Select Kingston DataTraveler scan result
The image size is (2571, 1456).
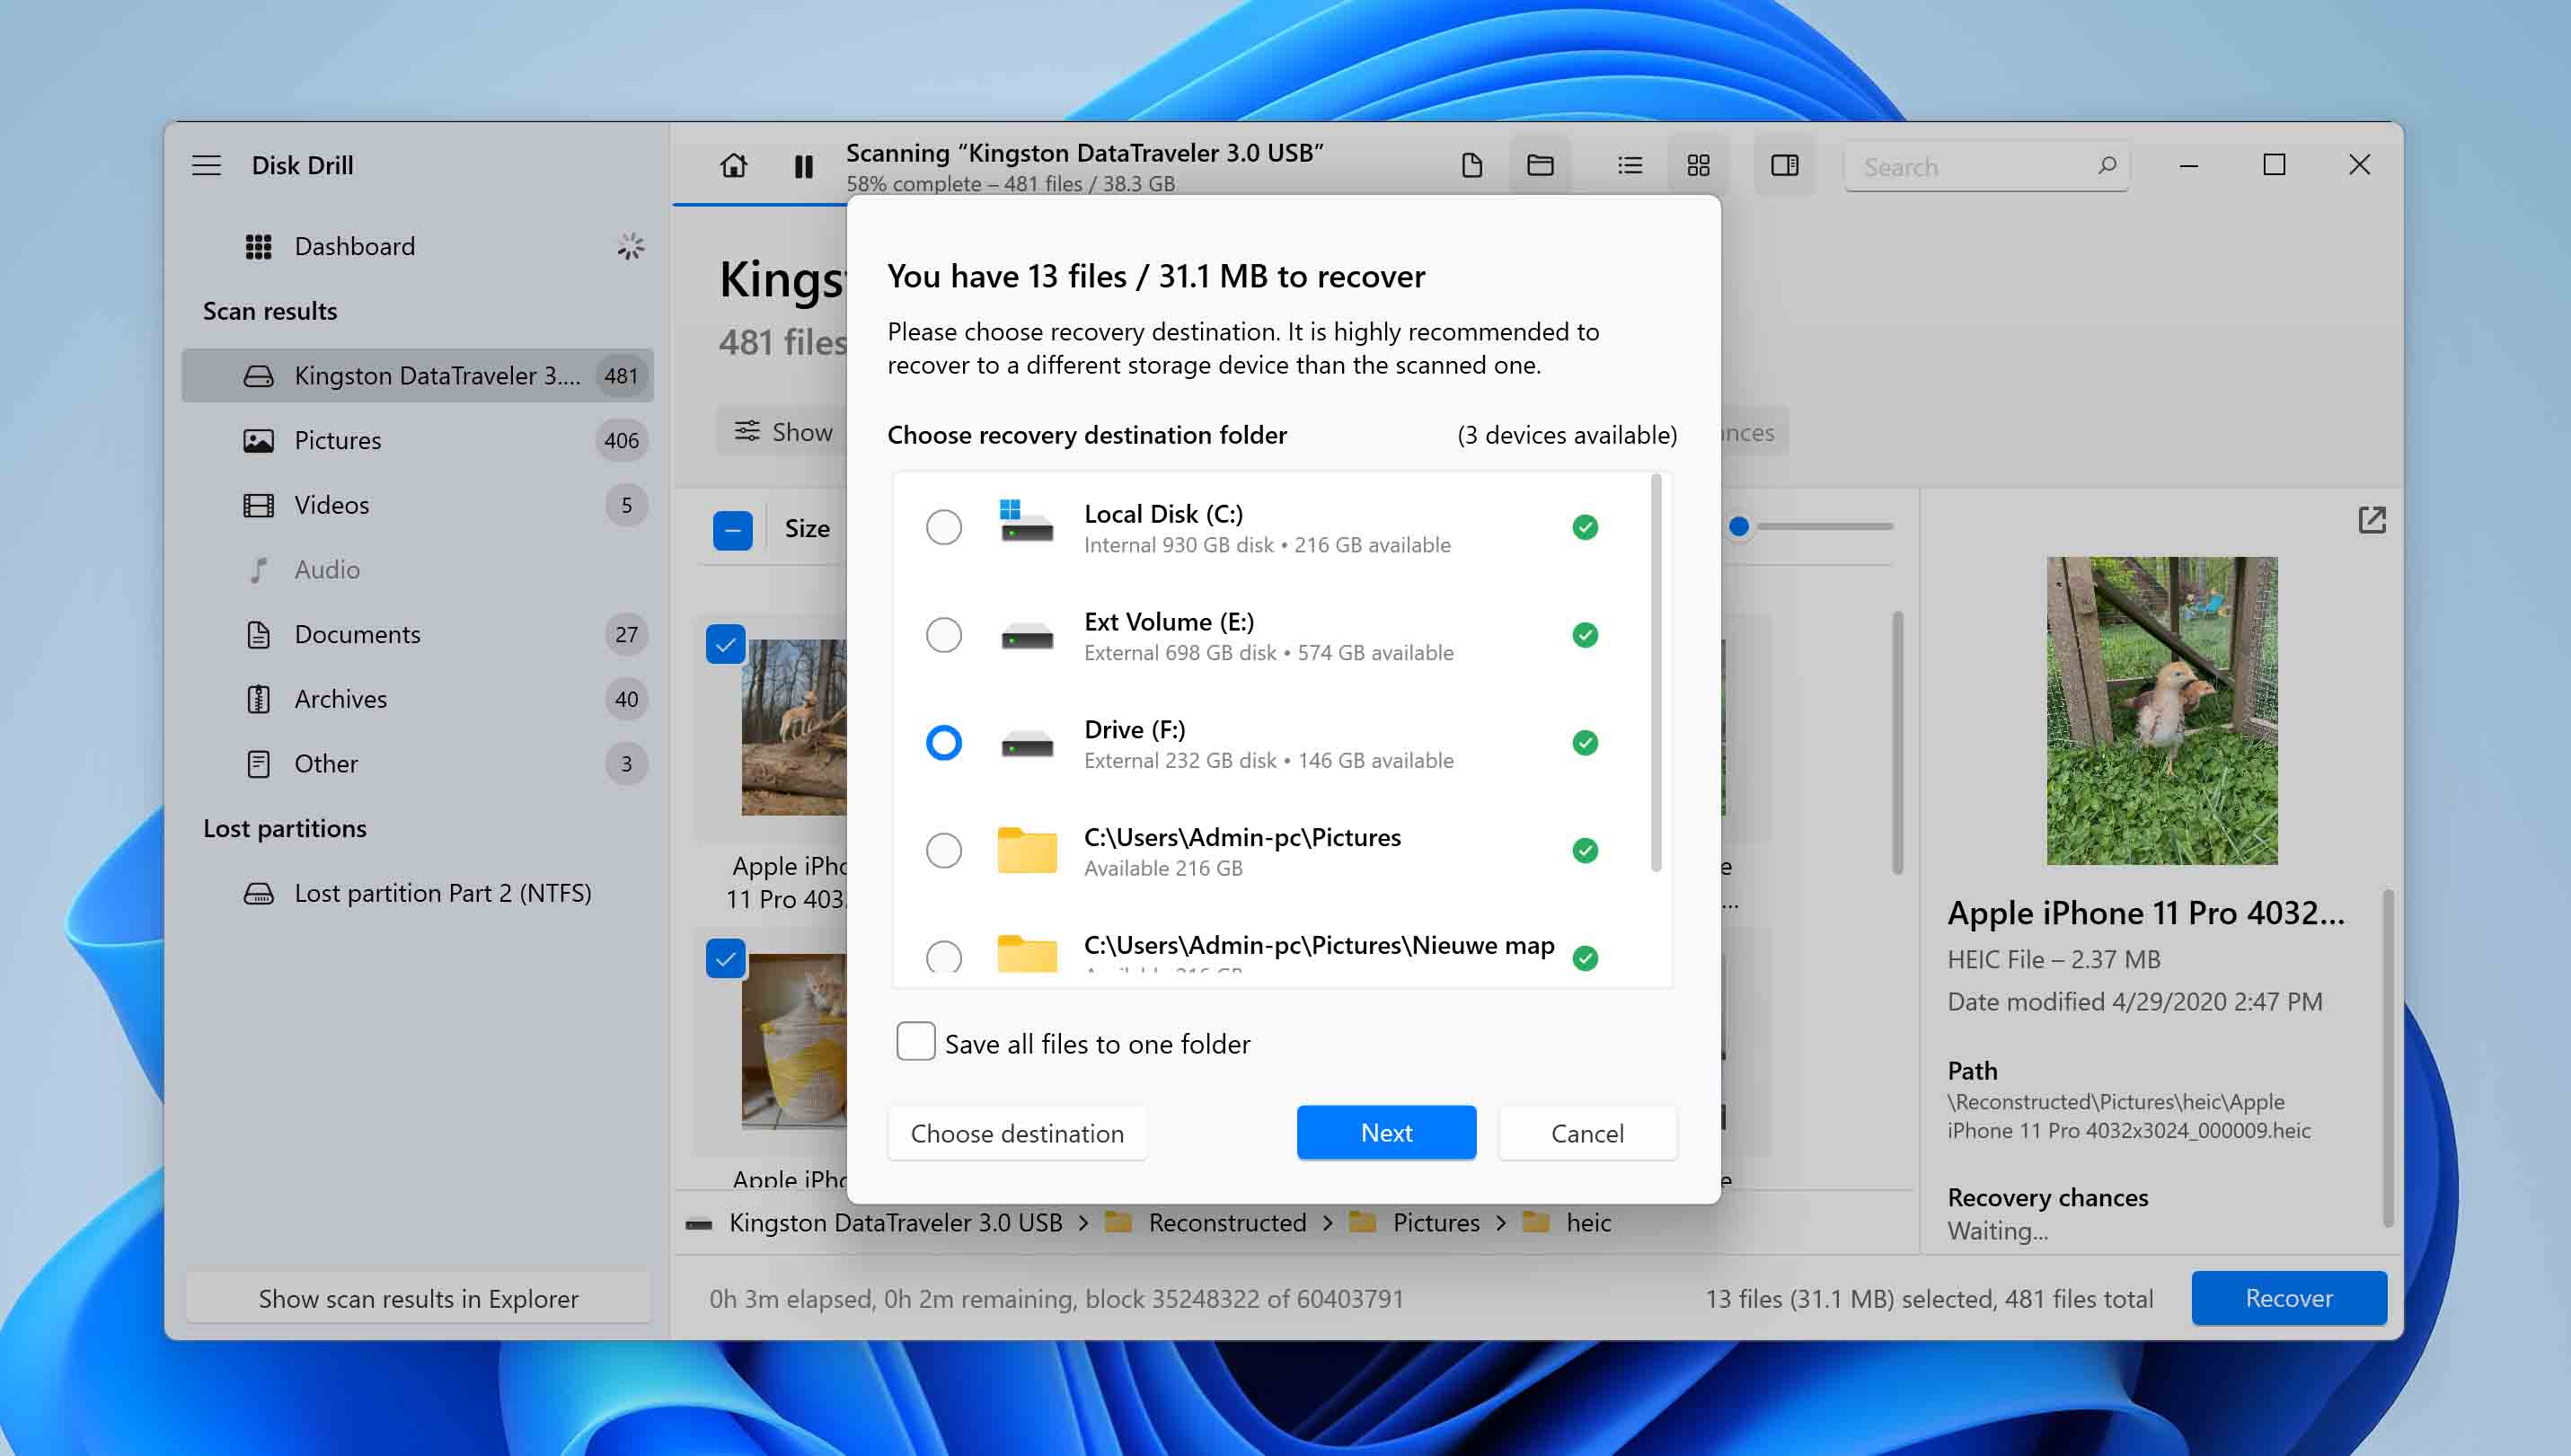(x=417, y=375)
